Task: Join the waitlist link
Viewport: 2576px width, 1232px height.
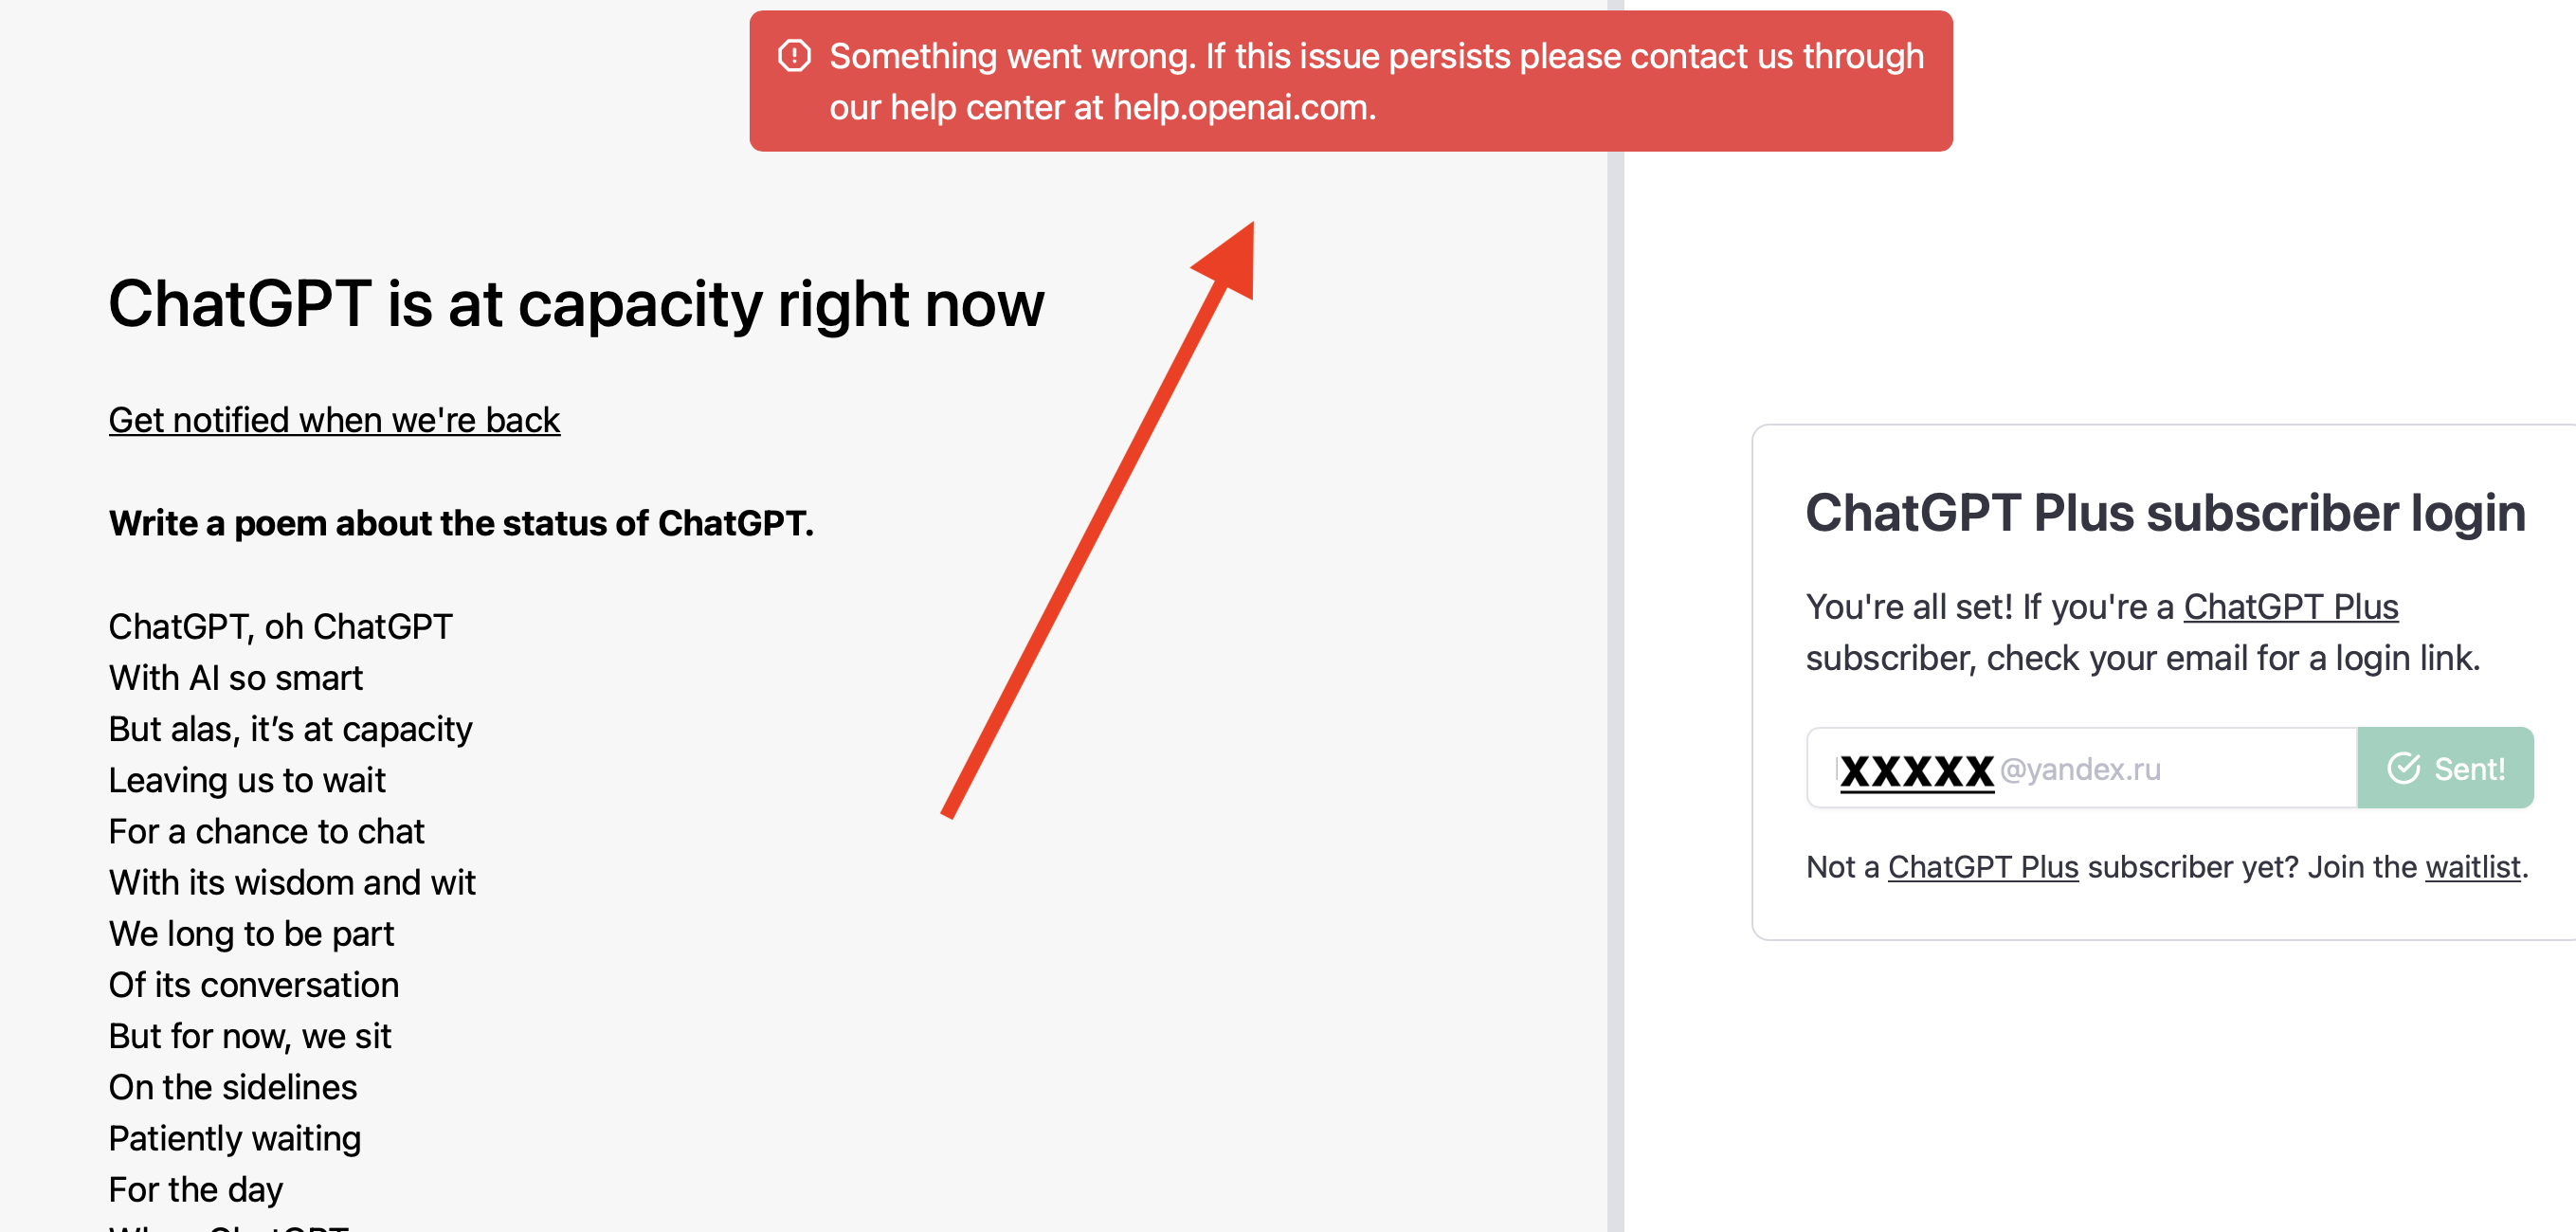Action: [2472, 866]
